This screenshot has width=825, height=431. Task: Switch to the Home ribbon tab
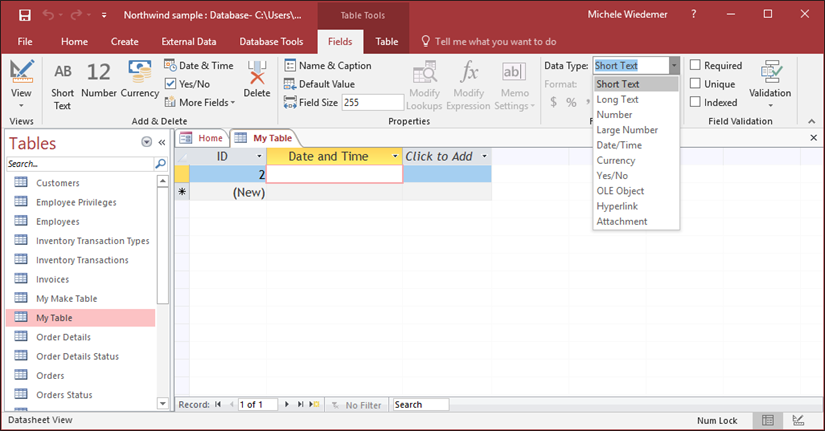[x=74, y=42]
